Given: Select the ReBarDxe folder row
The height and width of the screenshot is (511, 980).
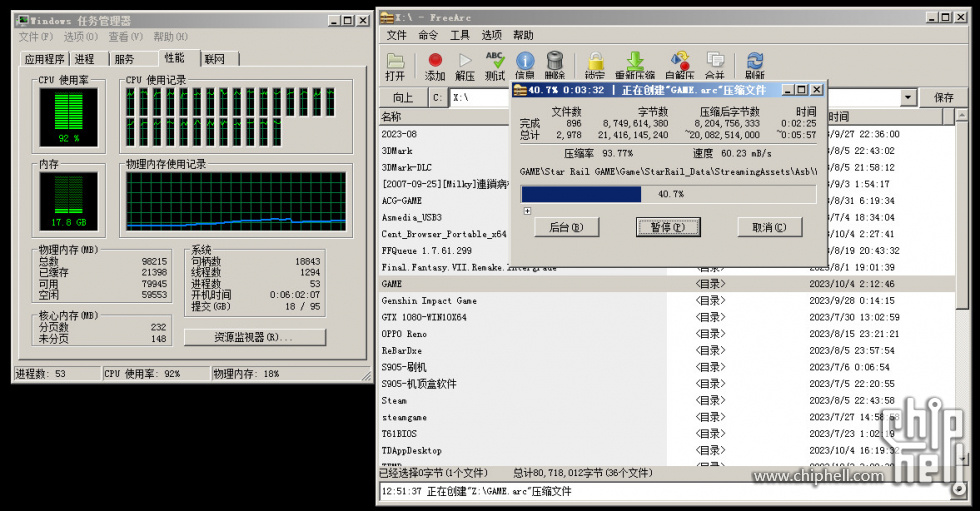Looking at the screenshot, I should point(666,350).
